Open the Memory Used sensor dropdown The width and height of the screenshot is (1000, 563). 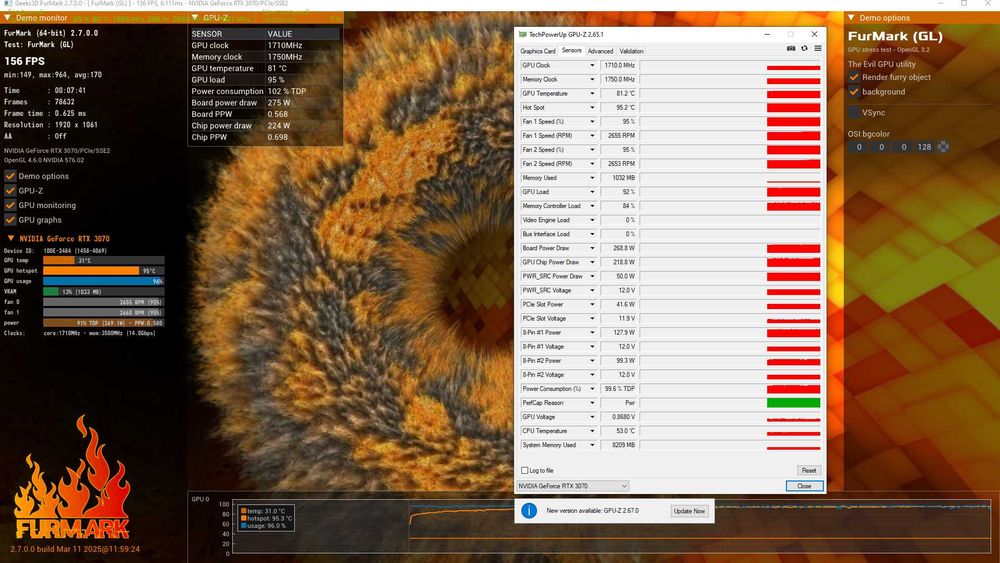click(x=592, y=178)
